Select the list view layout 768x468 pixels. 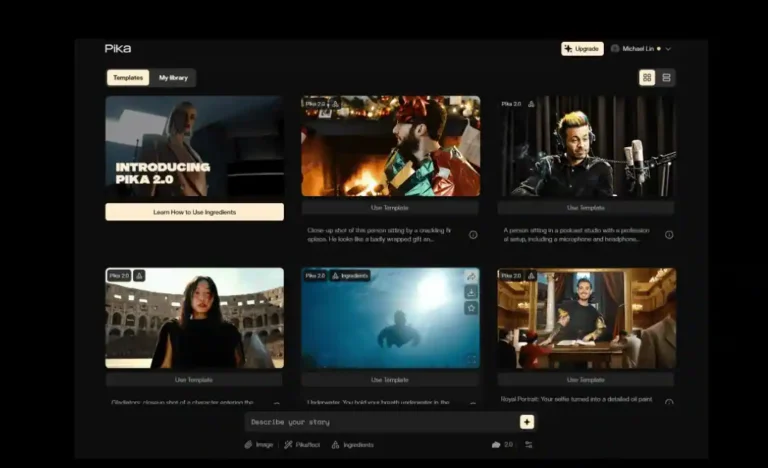pos(666,77)
